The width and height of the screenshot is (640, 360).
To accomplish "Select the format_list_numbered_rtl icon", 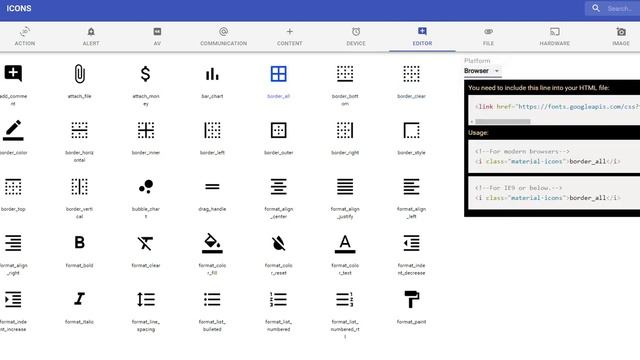I will 345,299.
